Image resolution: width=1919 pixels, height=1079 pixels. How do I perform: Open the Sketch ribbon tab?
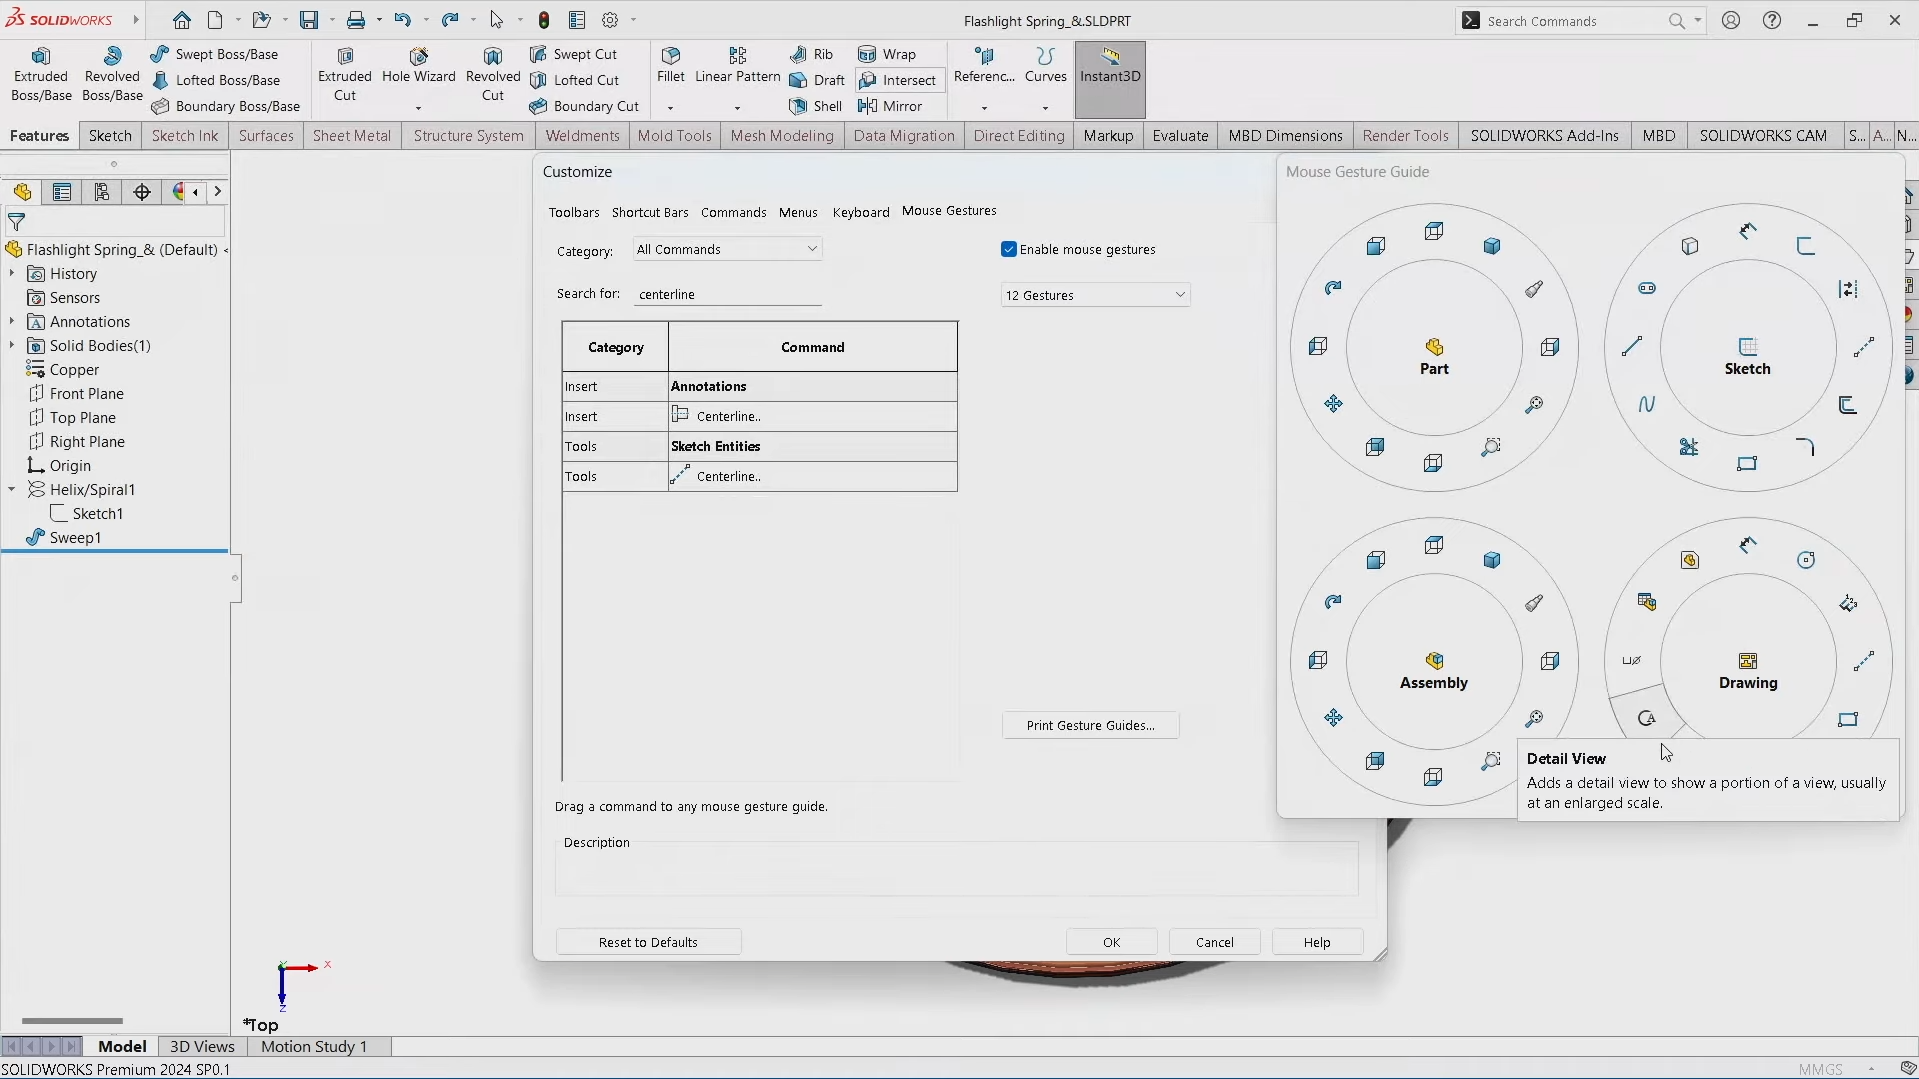(x=110, y=136)
